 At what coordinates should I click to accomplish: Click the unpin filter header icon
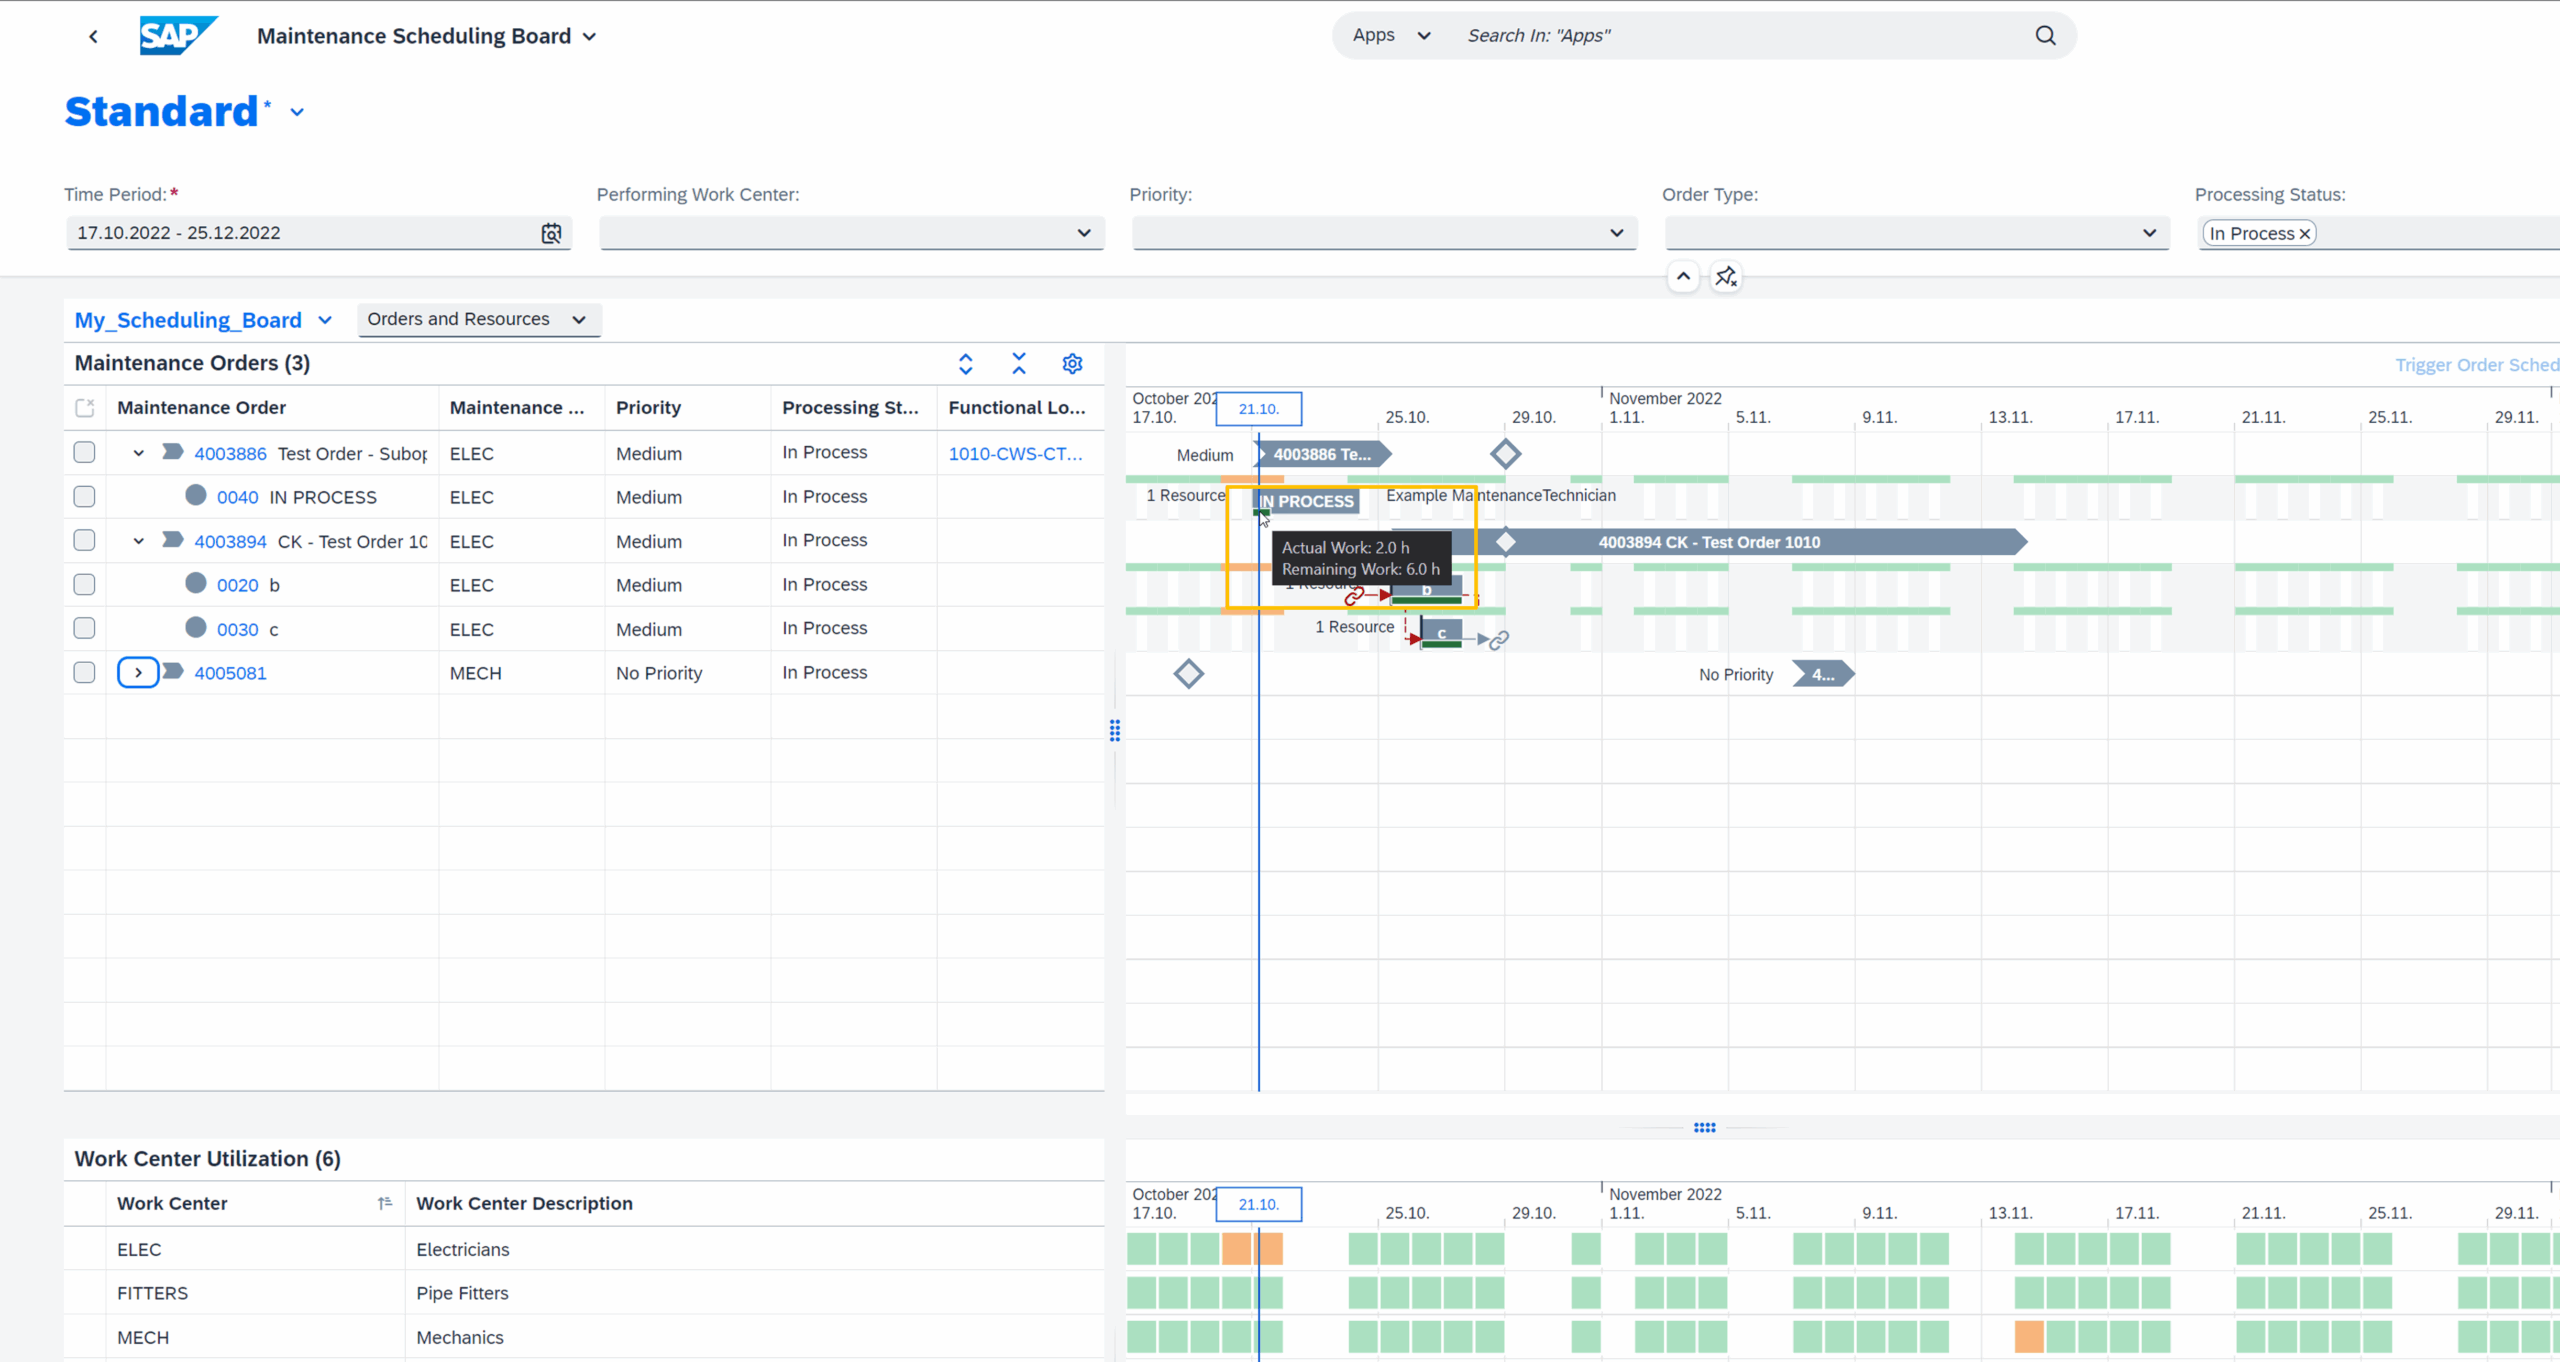[1726, 277]
